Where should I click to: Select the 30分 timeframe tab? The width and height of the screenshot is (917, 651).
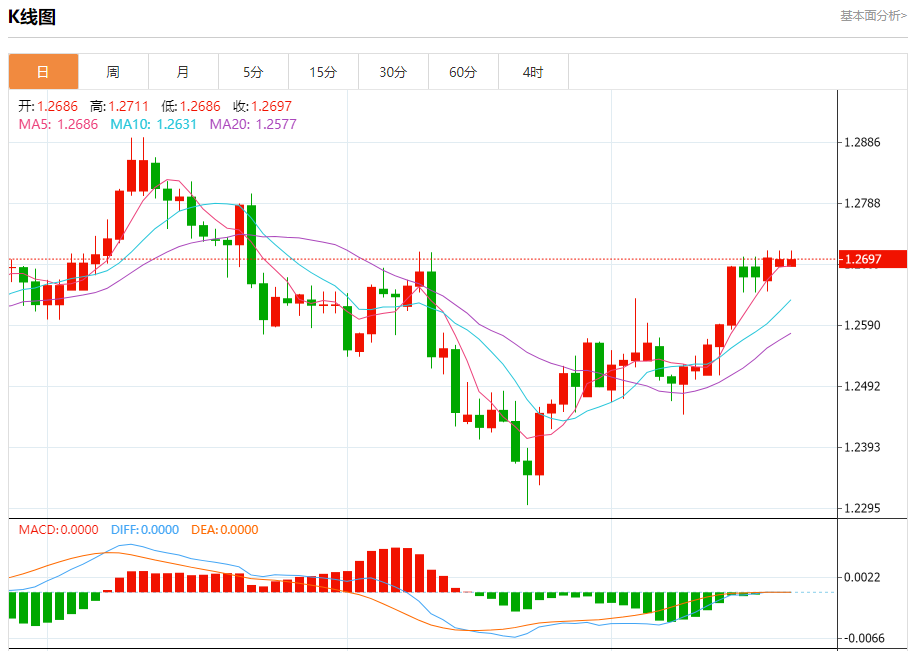[394, 72]
